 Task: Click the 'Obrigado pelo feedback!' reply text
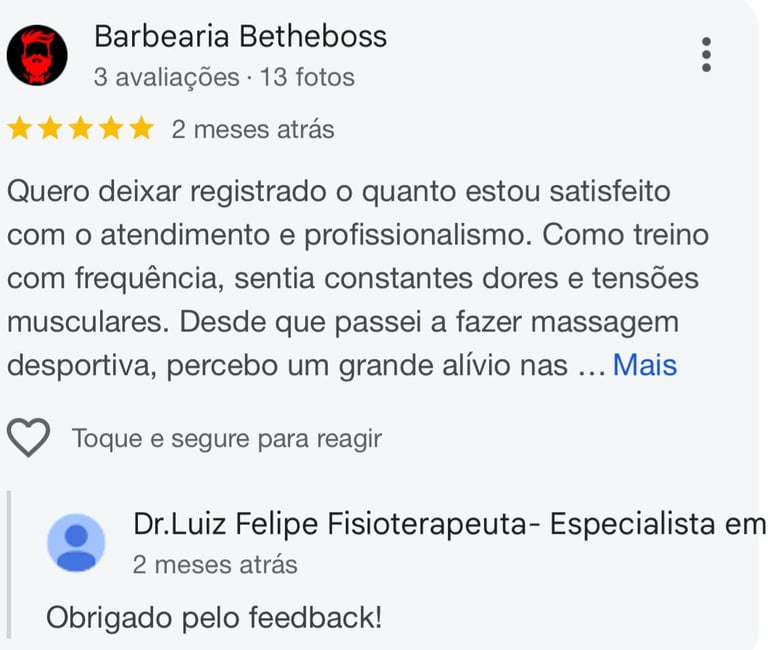click(214, 617)
